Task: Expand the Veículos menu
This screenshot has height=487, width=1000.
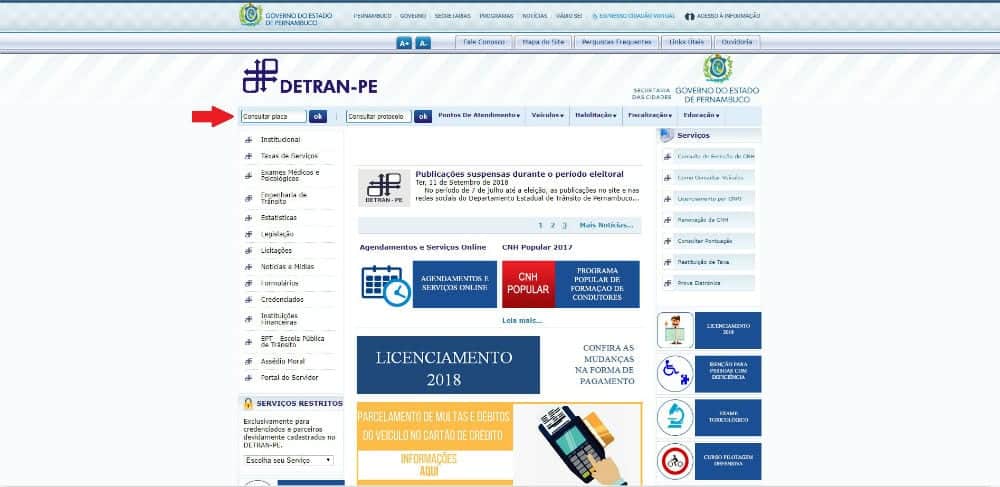Action: 548,115
